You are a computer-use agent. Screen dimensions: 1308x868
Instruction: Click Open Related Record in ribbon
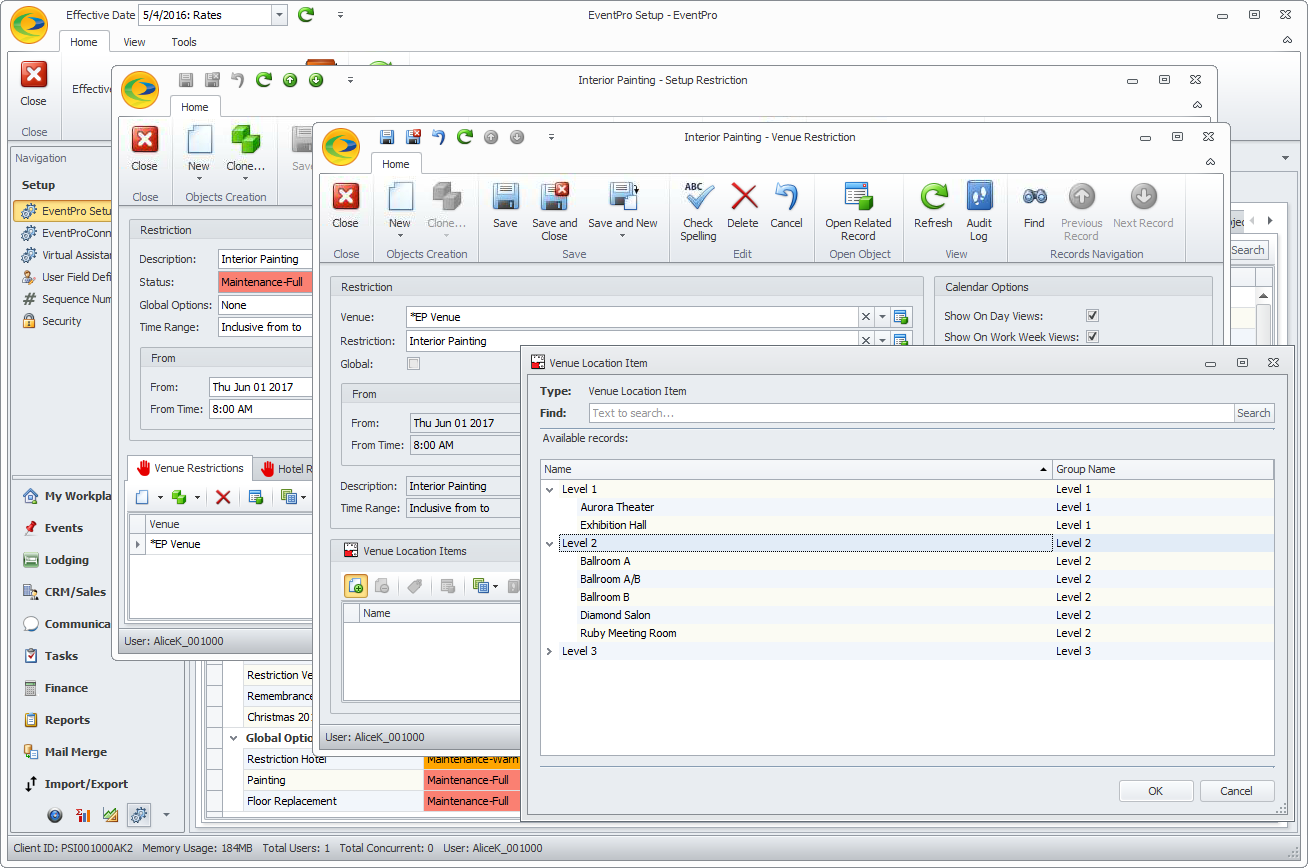[x=858, y=211]
